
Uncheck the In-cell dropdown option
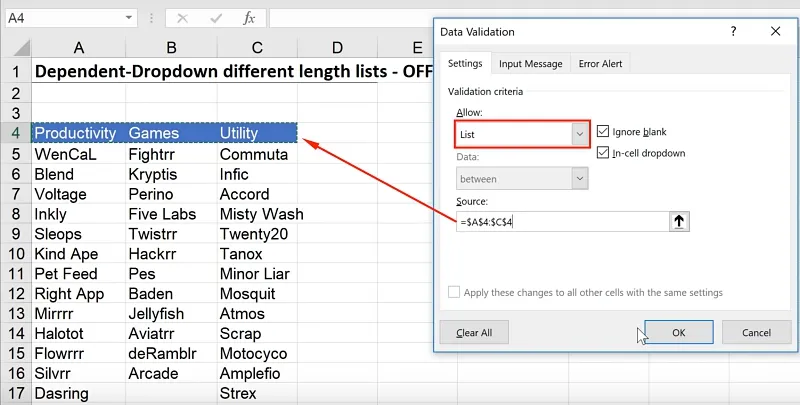pos(603,152)
